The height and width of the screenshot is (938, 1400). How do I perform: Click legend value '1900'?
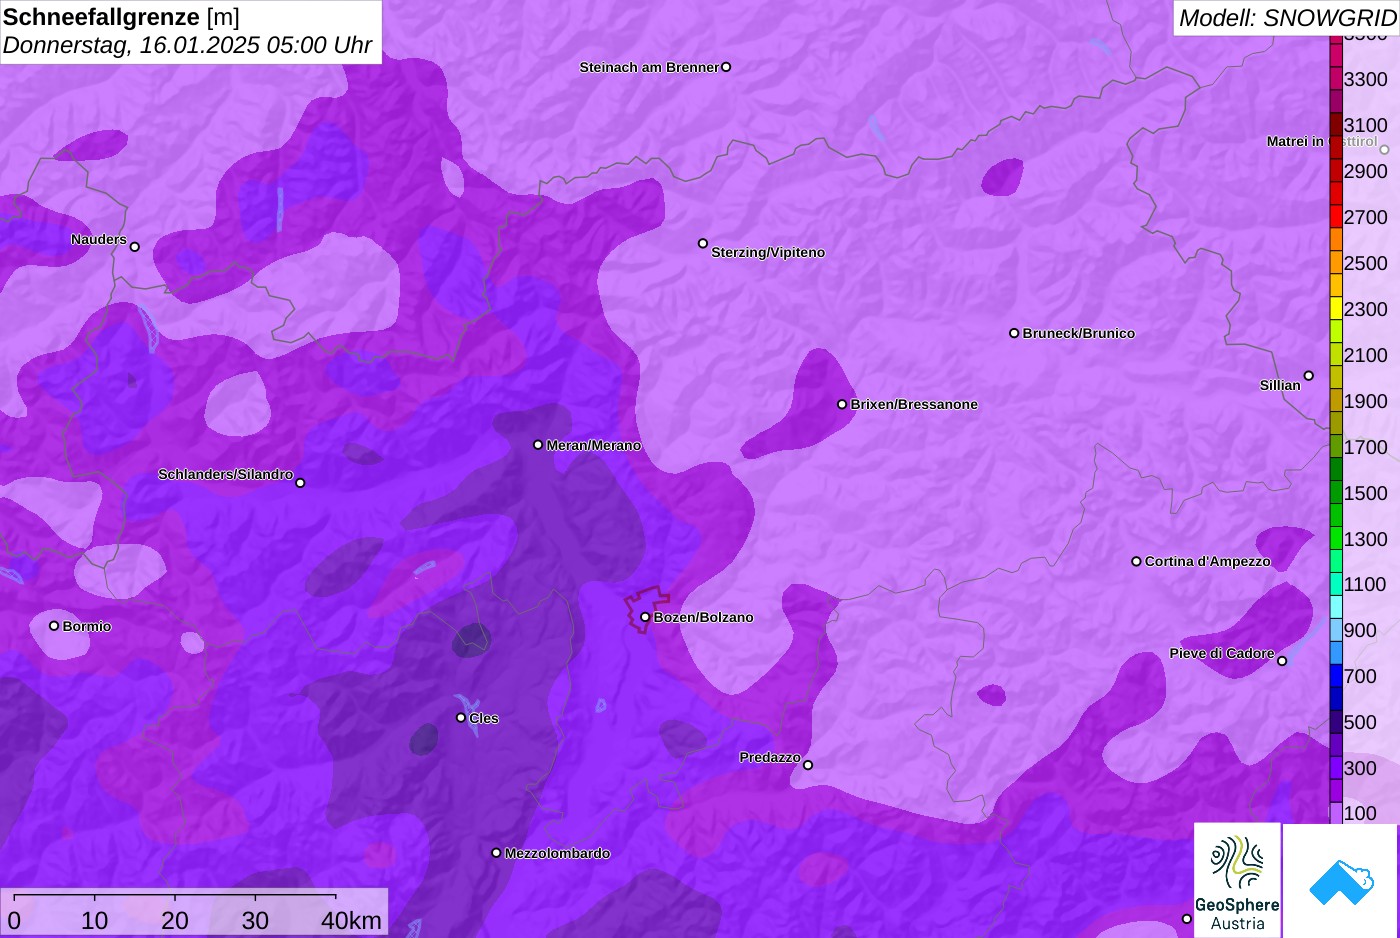tap(1365, 401)
